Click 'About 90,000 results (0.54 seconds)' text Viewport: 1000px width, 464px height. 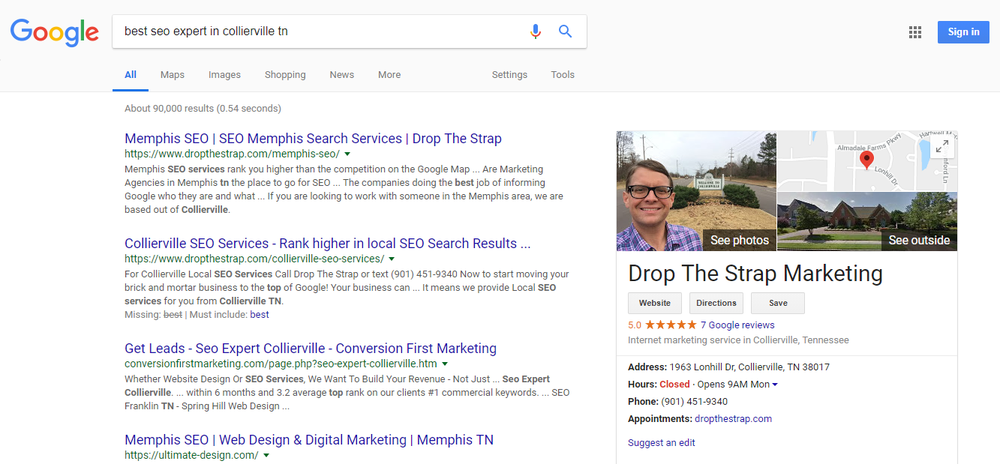(203, 108)
